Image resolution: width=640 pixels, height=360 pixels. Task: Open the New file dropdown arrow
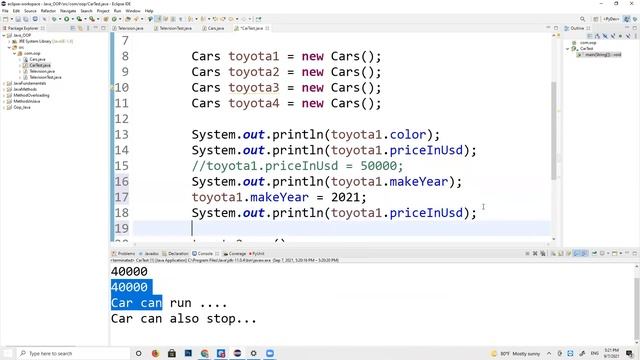(x=11, y=19)
